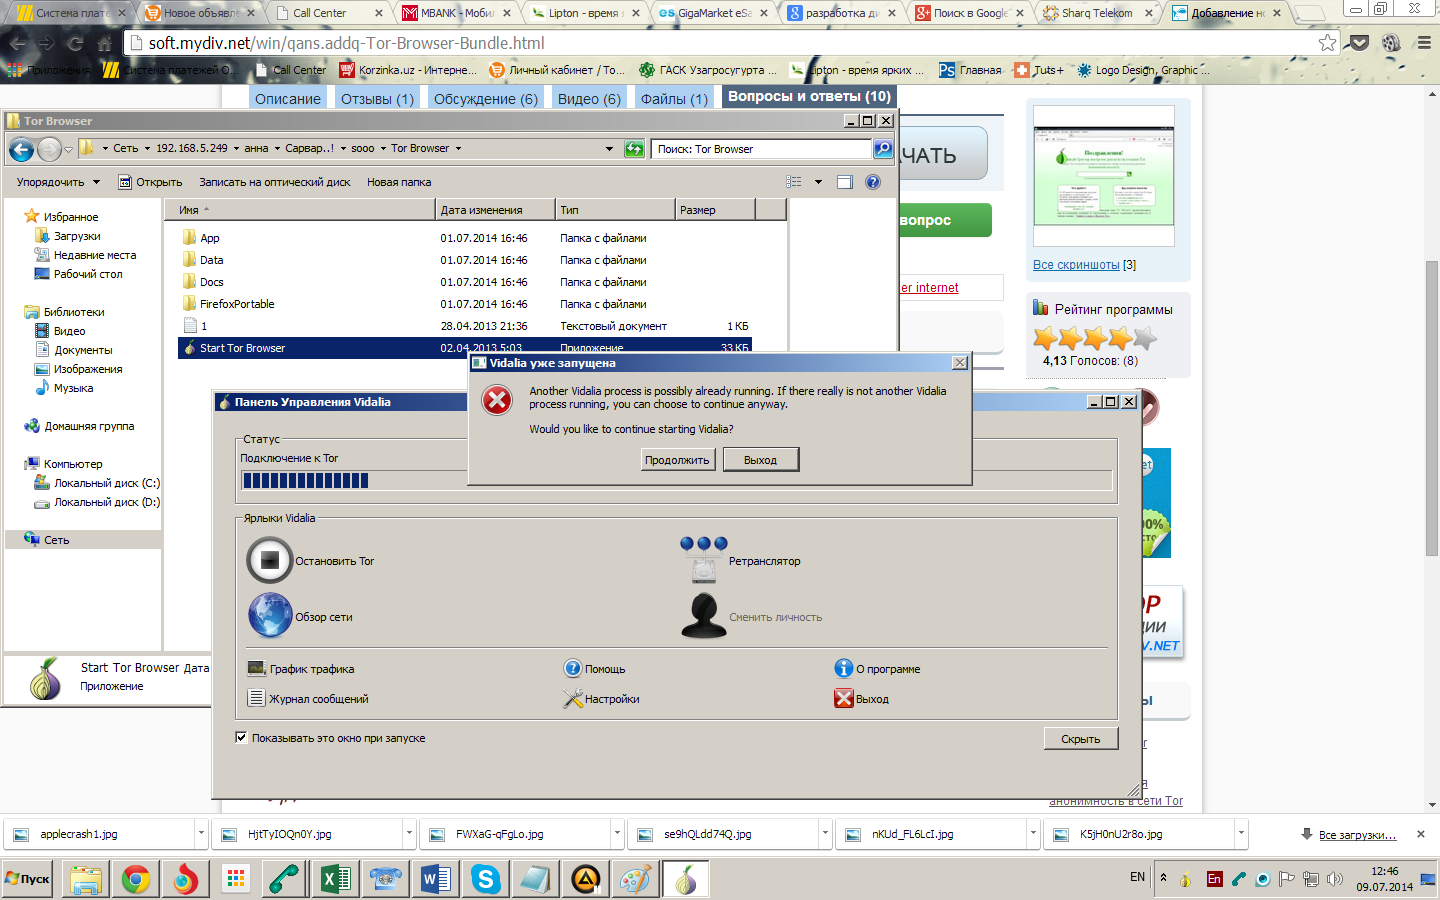Open Skype from the taskbar
1440x900 pixels.
pyautogui.click(x=486, y=879)
